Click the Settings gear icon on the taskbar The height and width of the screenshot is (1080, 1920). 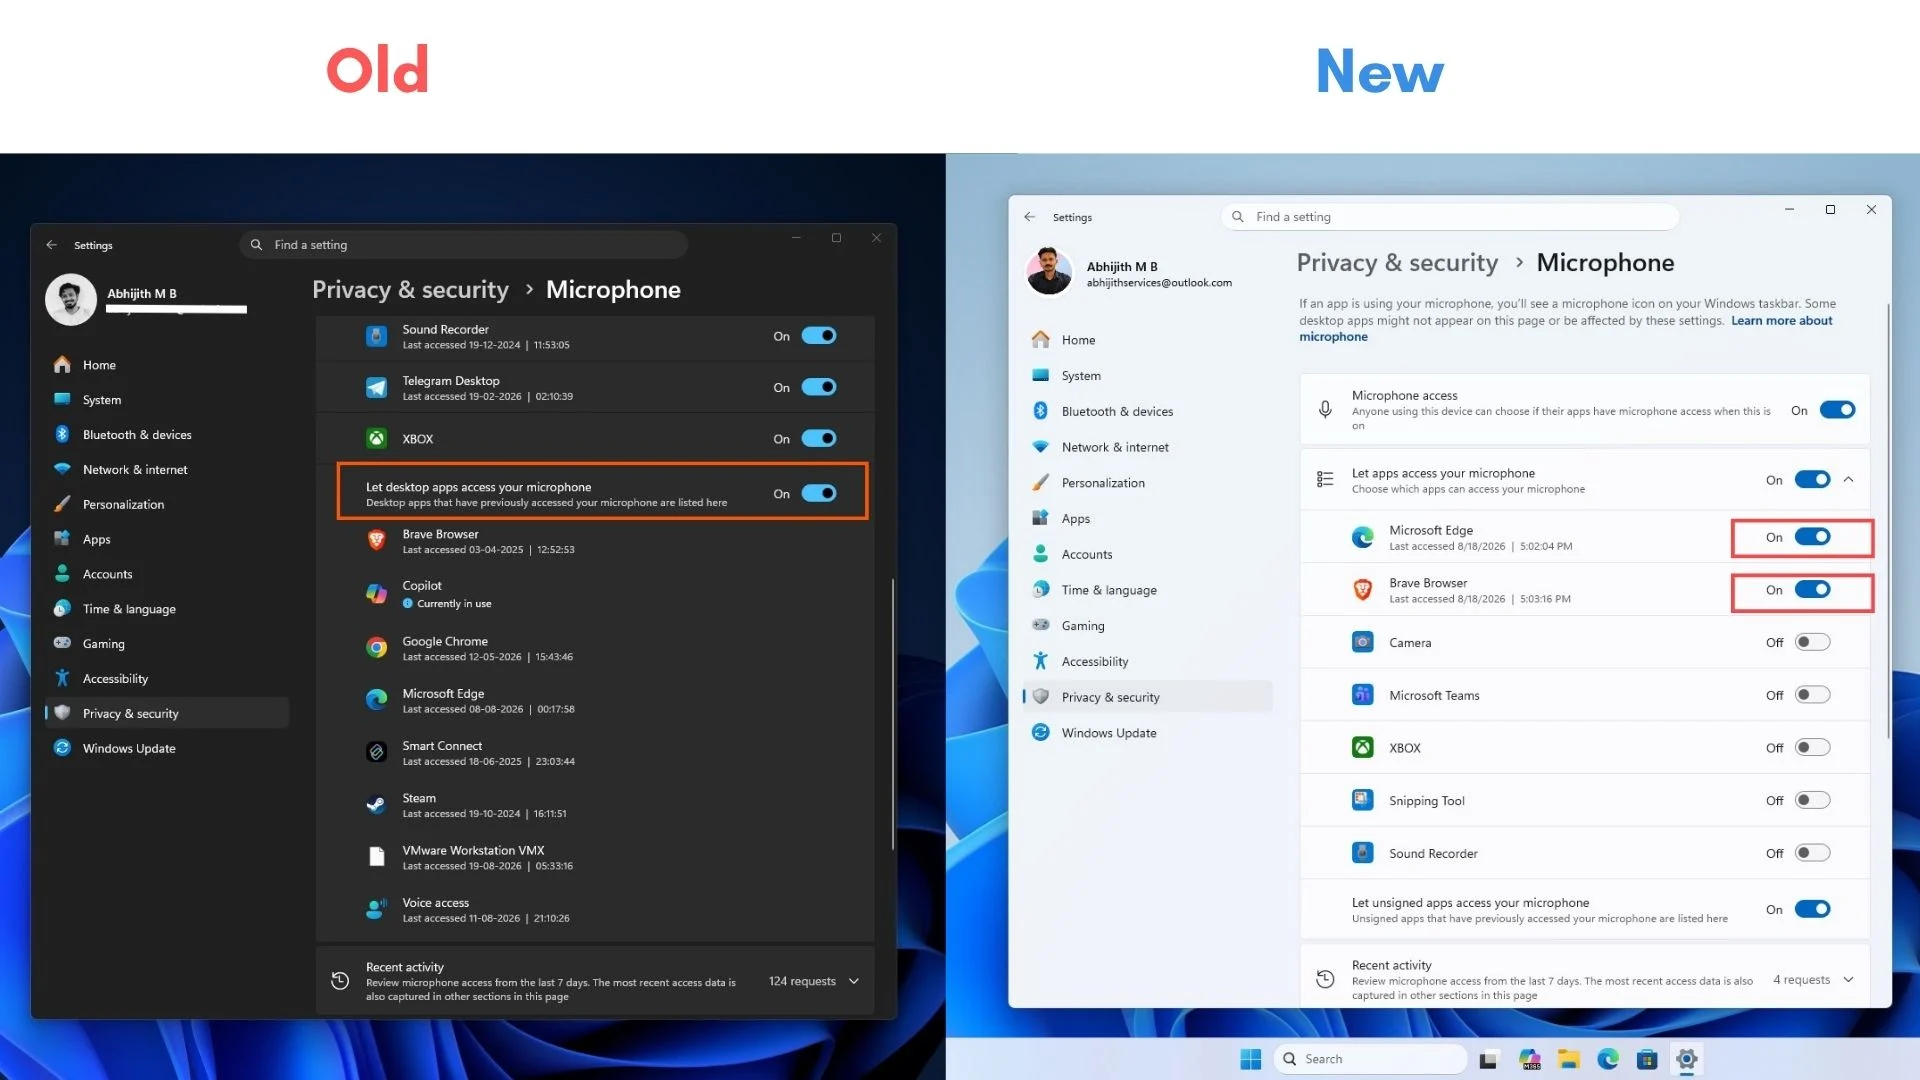click(1687, 1059)
